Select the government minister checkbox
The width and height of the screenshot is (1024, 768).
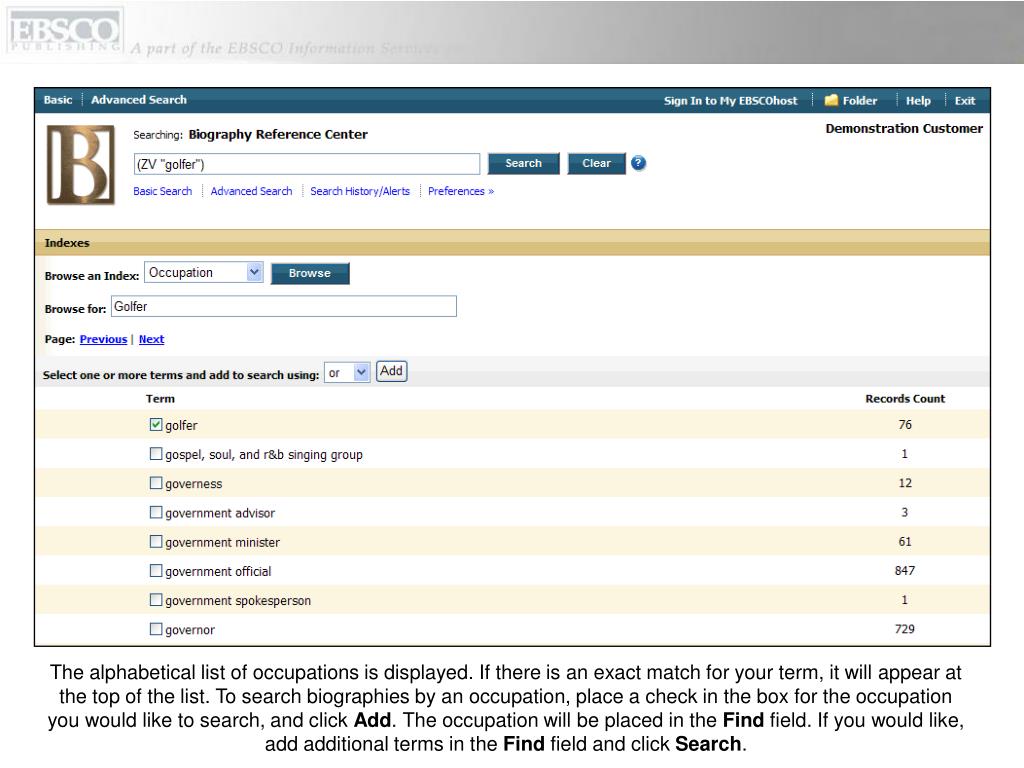click(x=155, y=541)
